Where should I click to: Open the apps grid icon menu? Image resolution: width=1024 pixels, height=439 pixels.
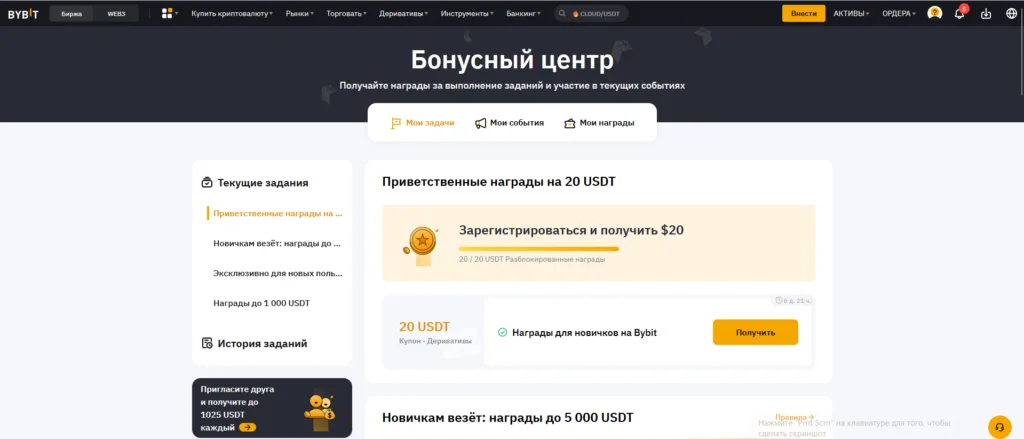pyautogui.click(x=167, y=13)
